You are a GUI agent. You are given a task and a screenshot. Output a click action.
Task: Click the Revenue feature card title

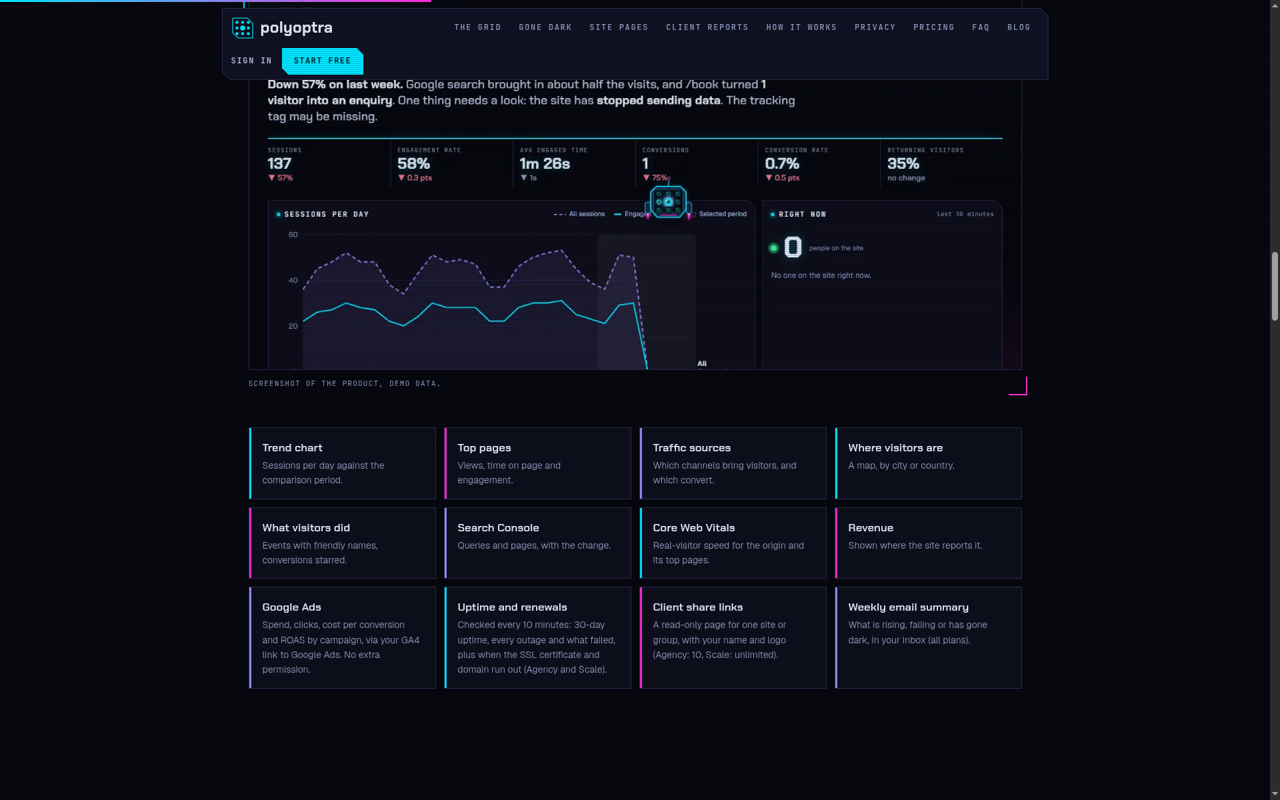(x=871, y=528)
